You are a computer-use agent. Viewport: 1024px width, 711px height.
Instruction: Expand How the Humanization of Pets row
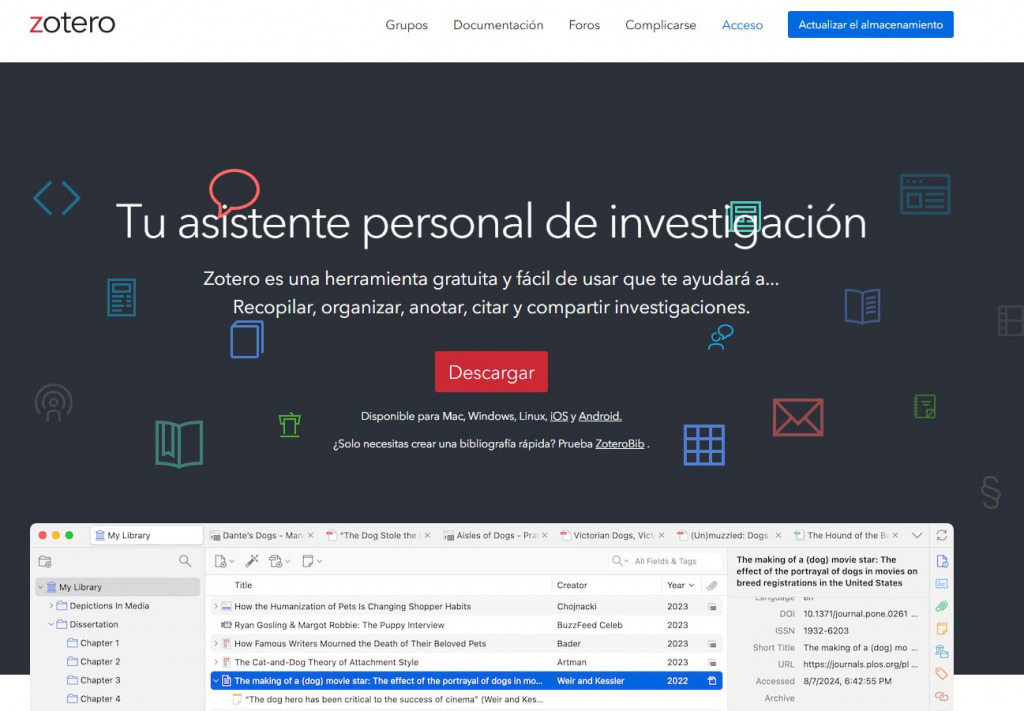216,607
